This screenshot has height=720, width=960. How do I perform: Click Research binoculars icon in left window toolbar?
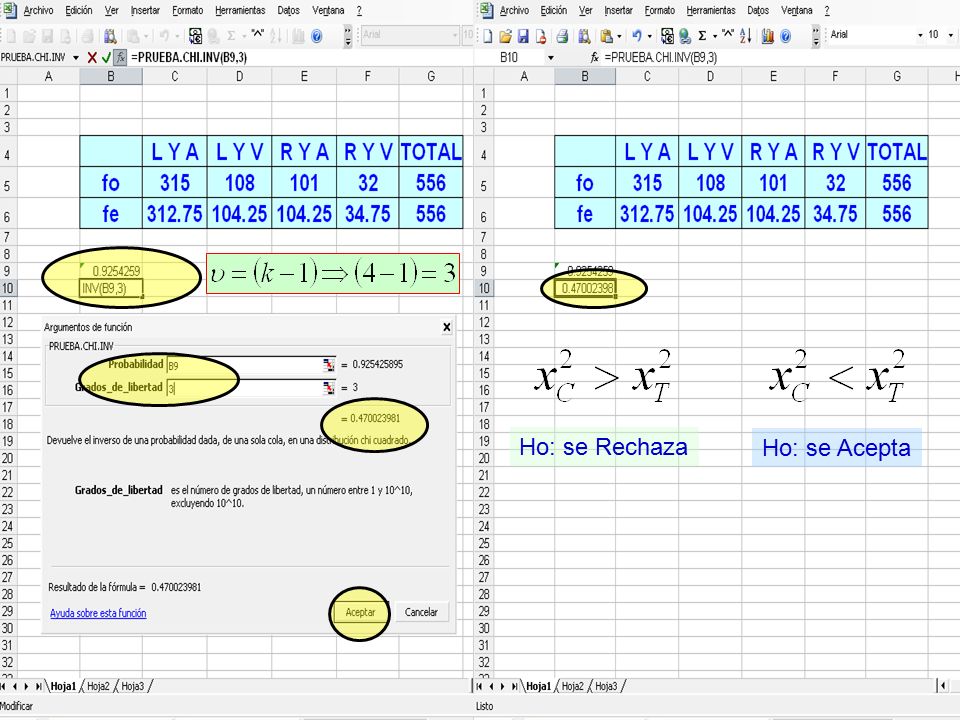pyautogui.click(x=110, y=36)
